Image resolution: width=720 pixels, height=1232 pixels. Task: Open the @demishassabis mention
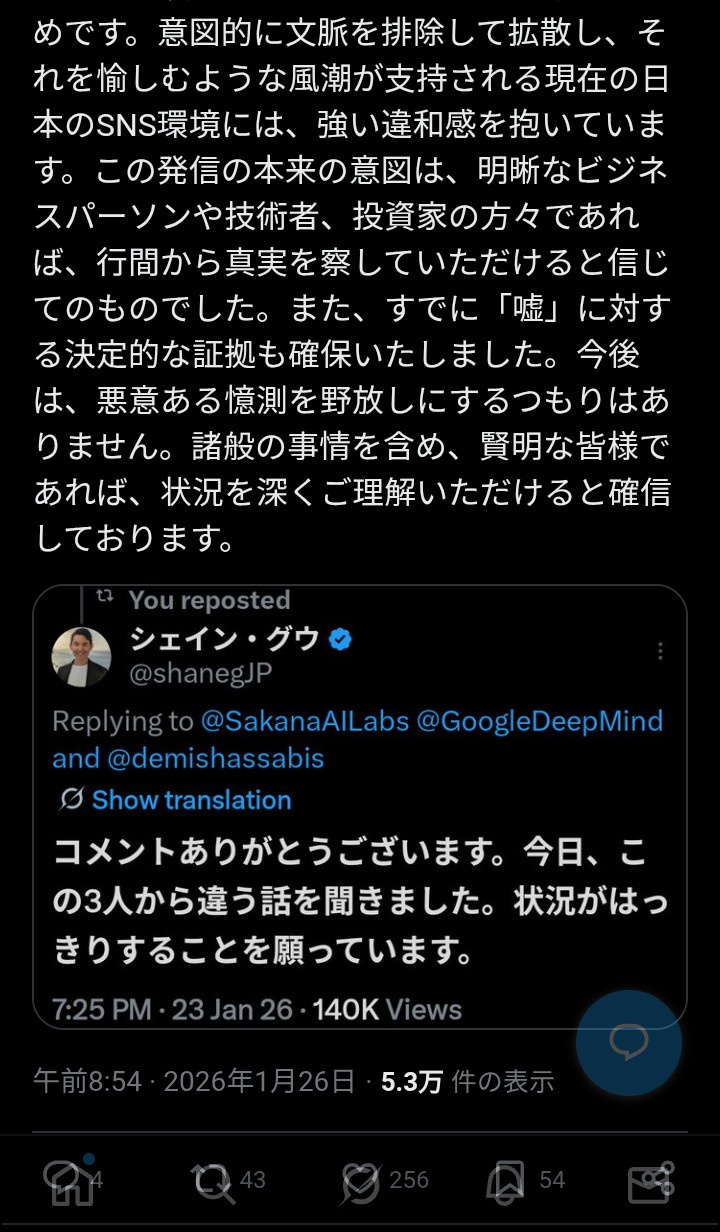pyautogui.click(x=218, y=758)
